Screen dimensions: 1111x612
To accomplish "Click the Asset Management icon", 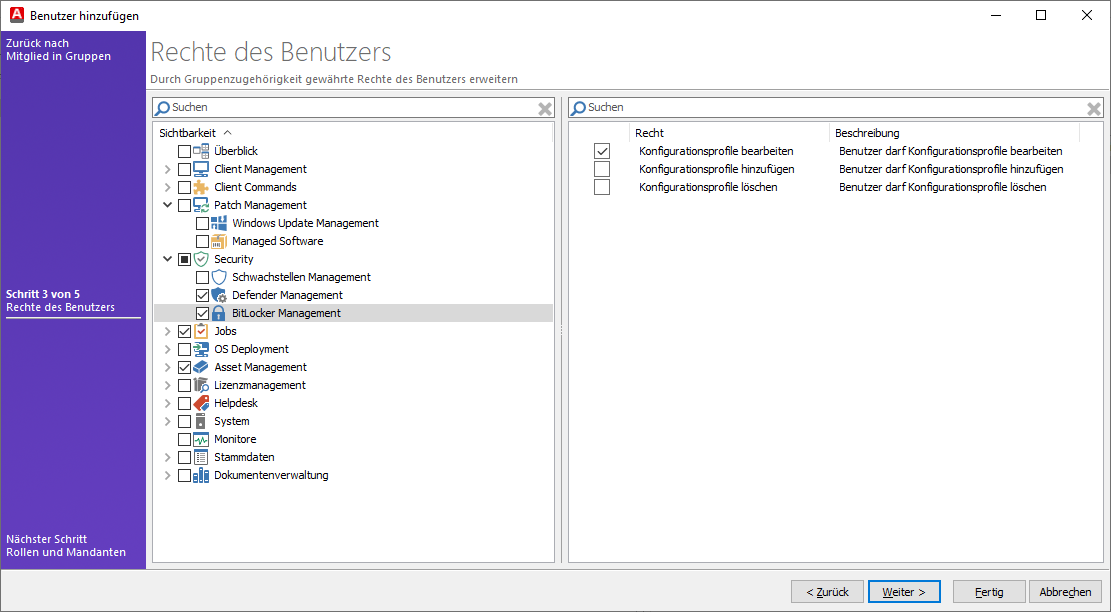I will point(200,366).
